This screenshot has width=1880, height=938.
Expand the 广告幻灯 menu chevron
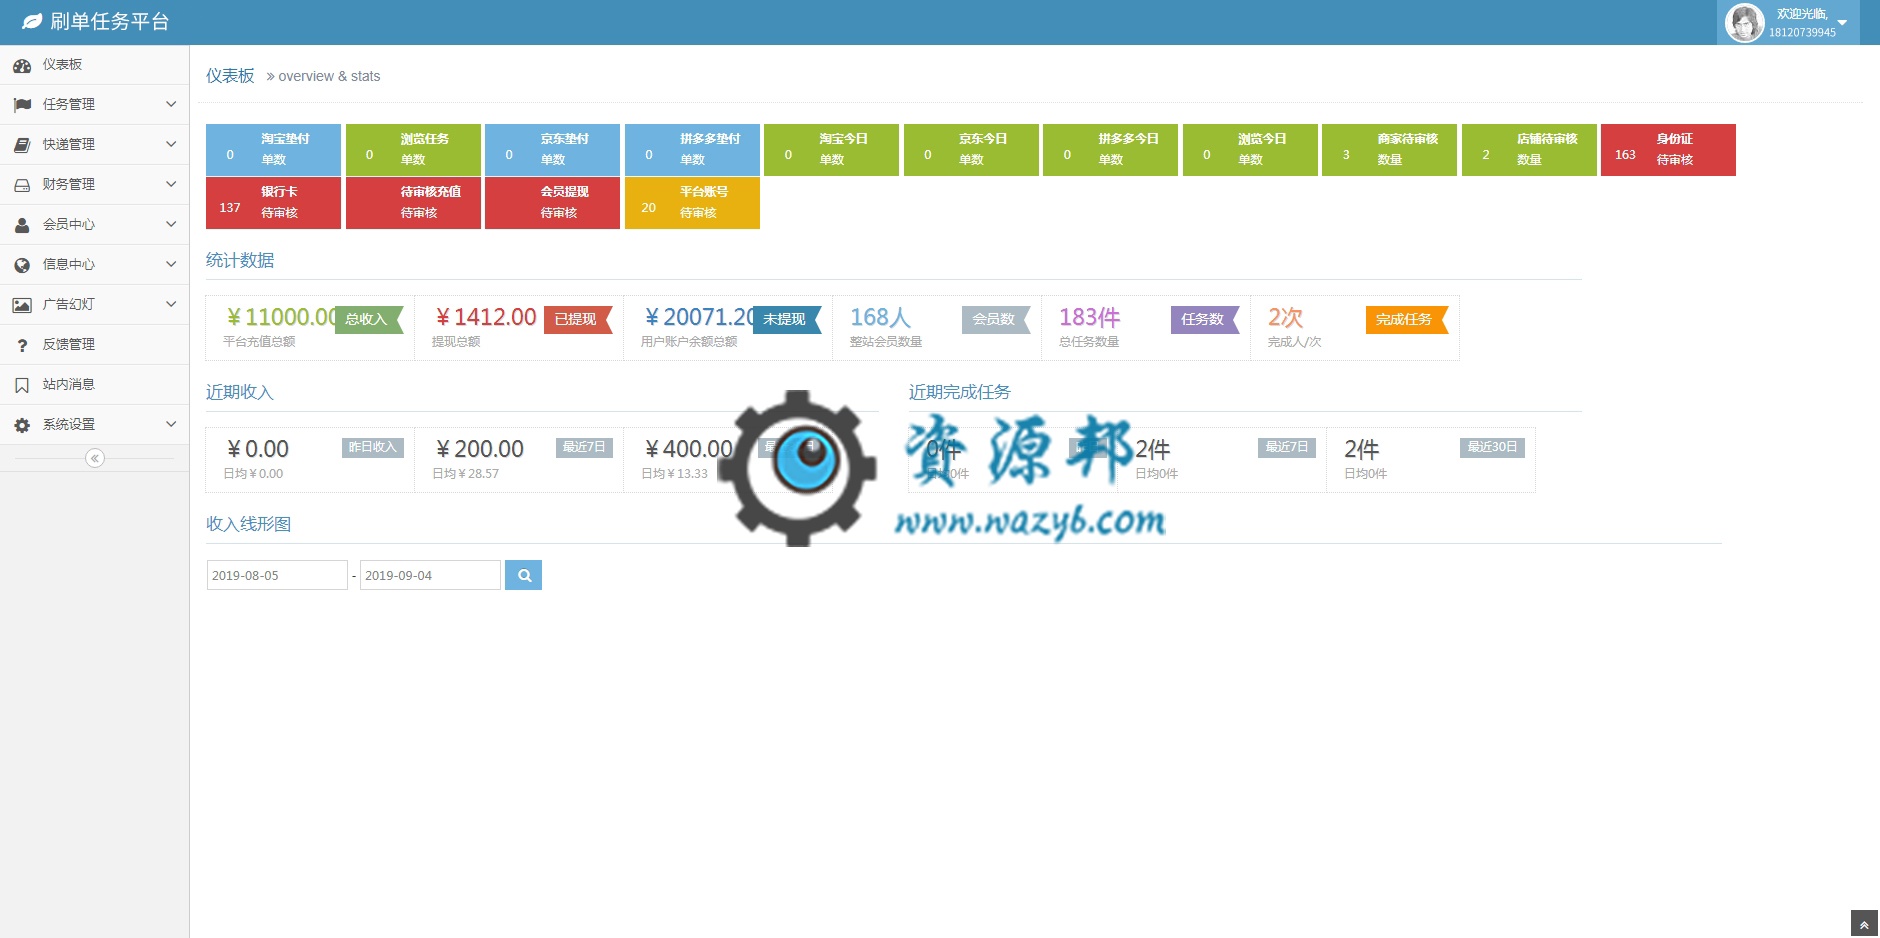[x=171, y=304]
